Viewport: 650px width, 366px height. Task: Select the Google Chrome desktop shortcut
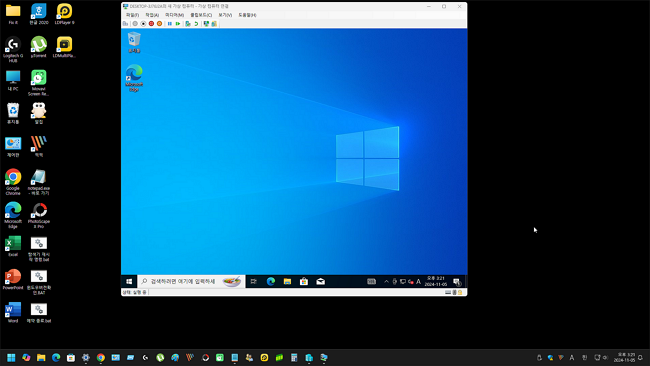click(x=13, y=182)
